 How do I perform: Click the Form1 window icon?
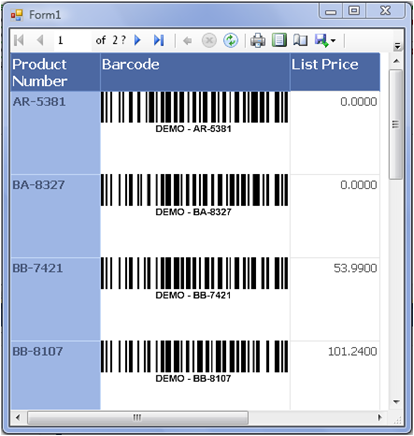point(17,15)
